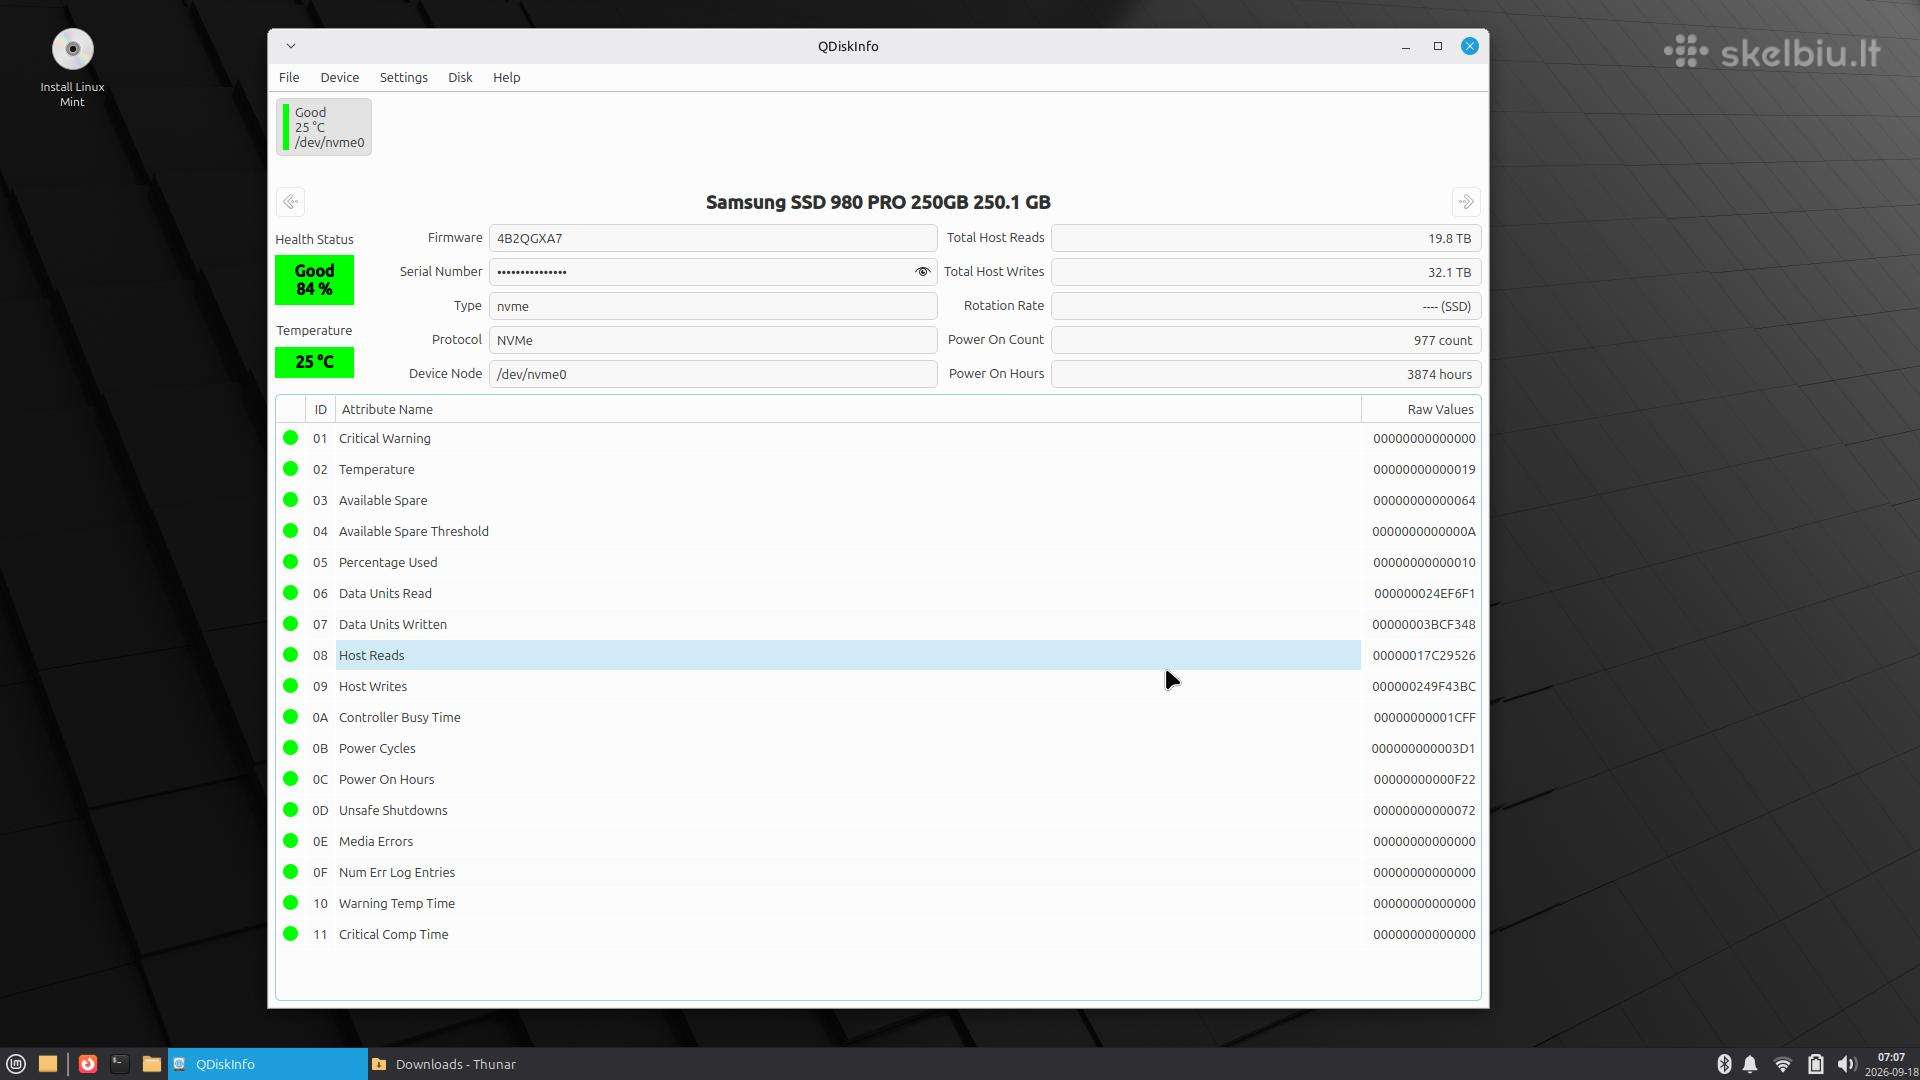Click the Serial Number field
Screen dimensions: 1920x1080
713,272
